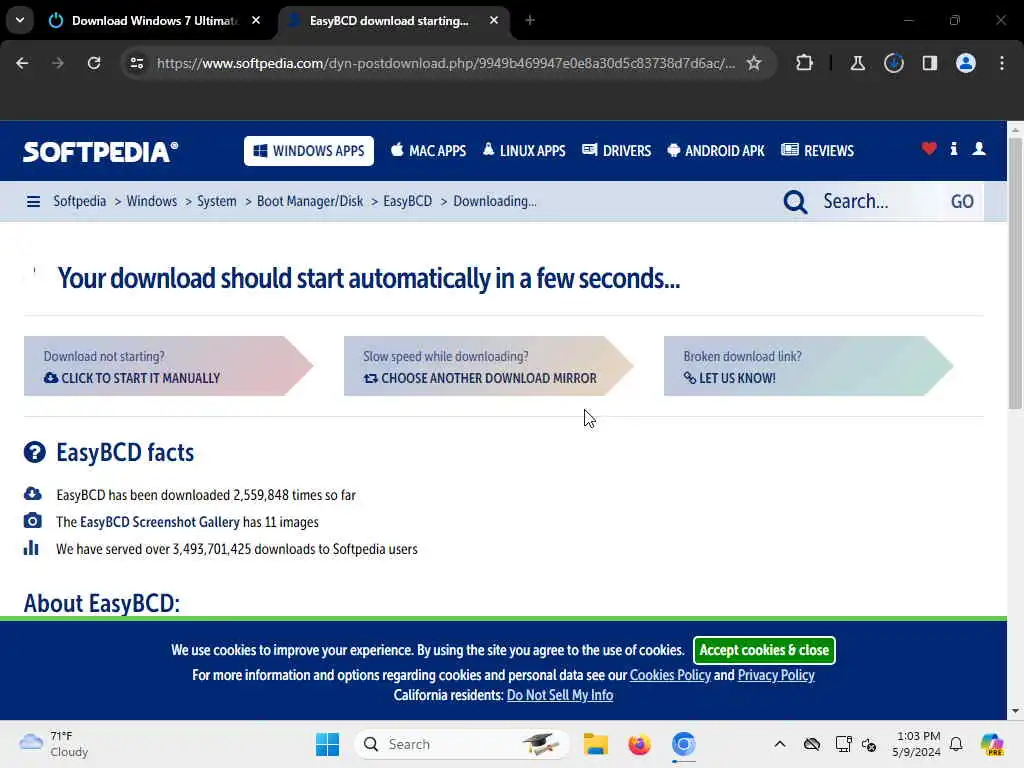
Task: Click the Chrome Labs flask icon
Action: (857, 63)
